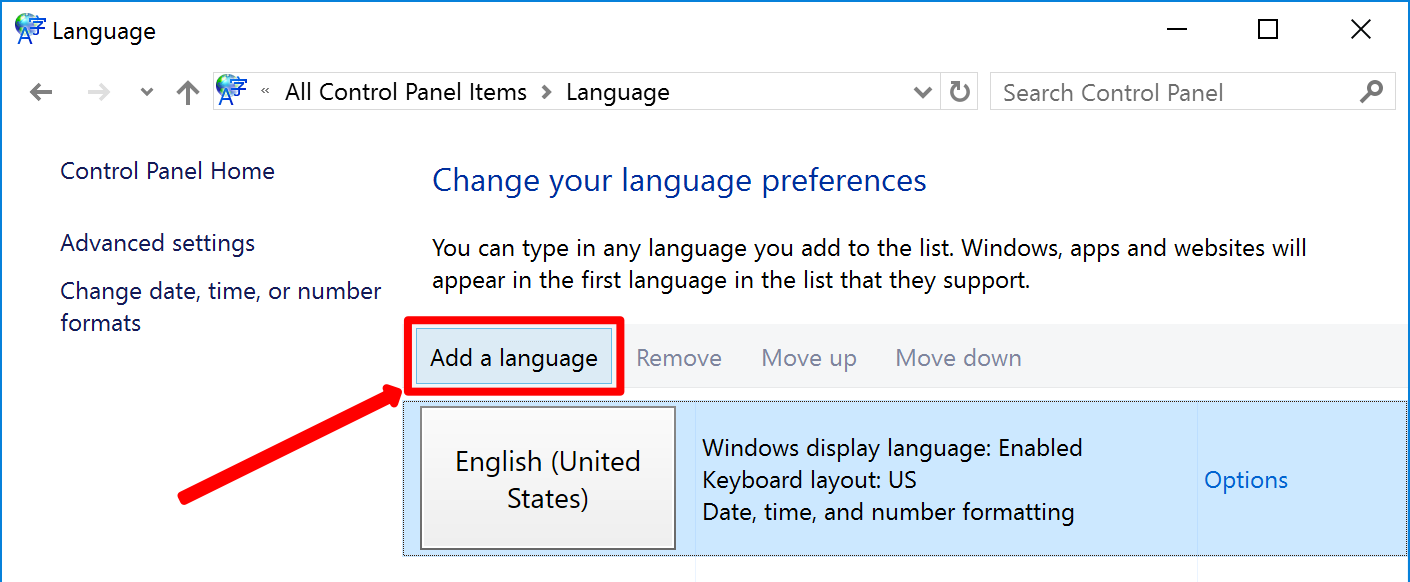Click the Language icon in address bar
Viewport: 1410px width, 582px height.
point(232,91)
